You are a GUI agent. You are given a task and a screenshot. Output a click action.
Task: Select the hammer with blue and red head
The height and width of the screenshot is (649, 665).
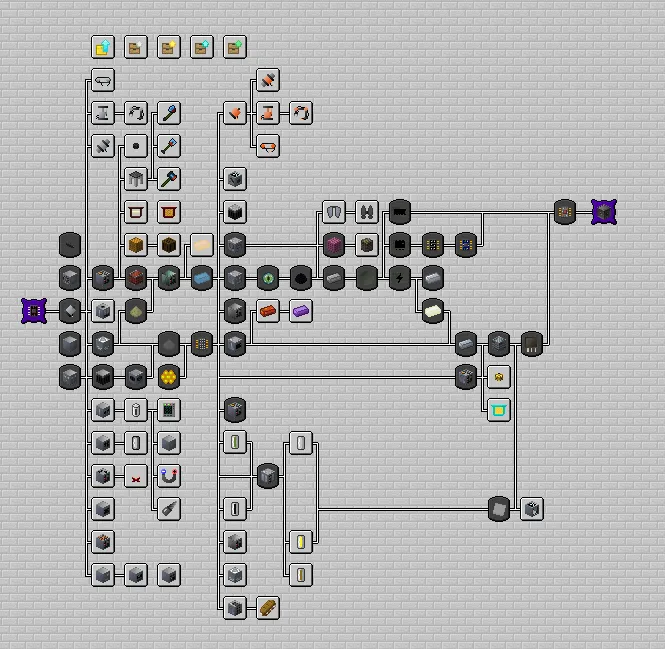(x=169, y=179)
